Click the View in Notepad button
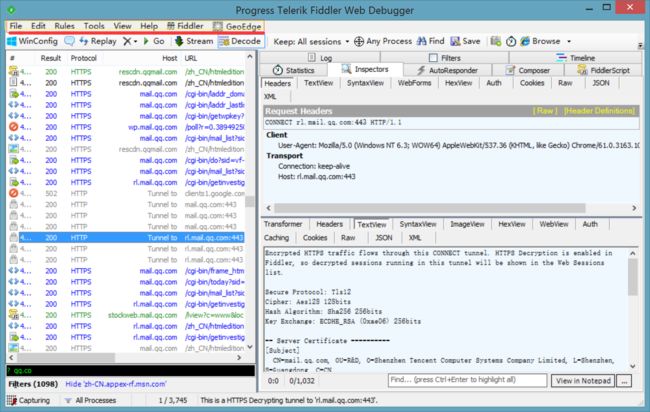650x412 pixels. (x=583, y=381)
